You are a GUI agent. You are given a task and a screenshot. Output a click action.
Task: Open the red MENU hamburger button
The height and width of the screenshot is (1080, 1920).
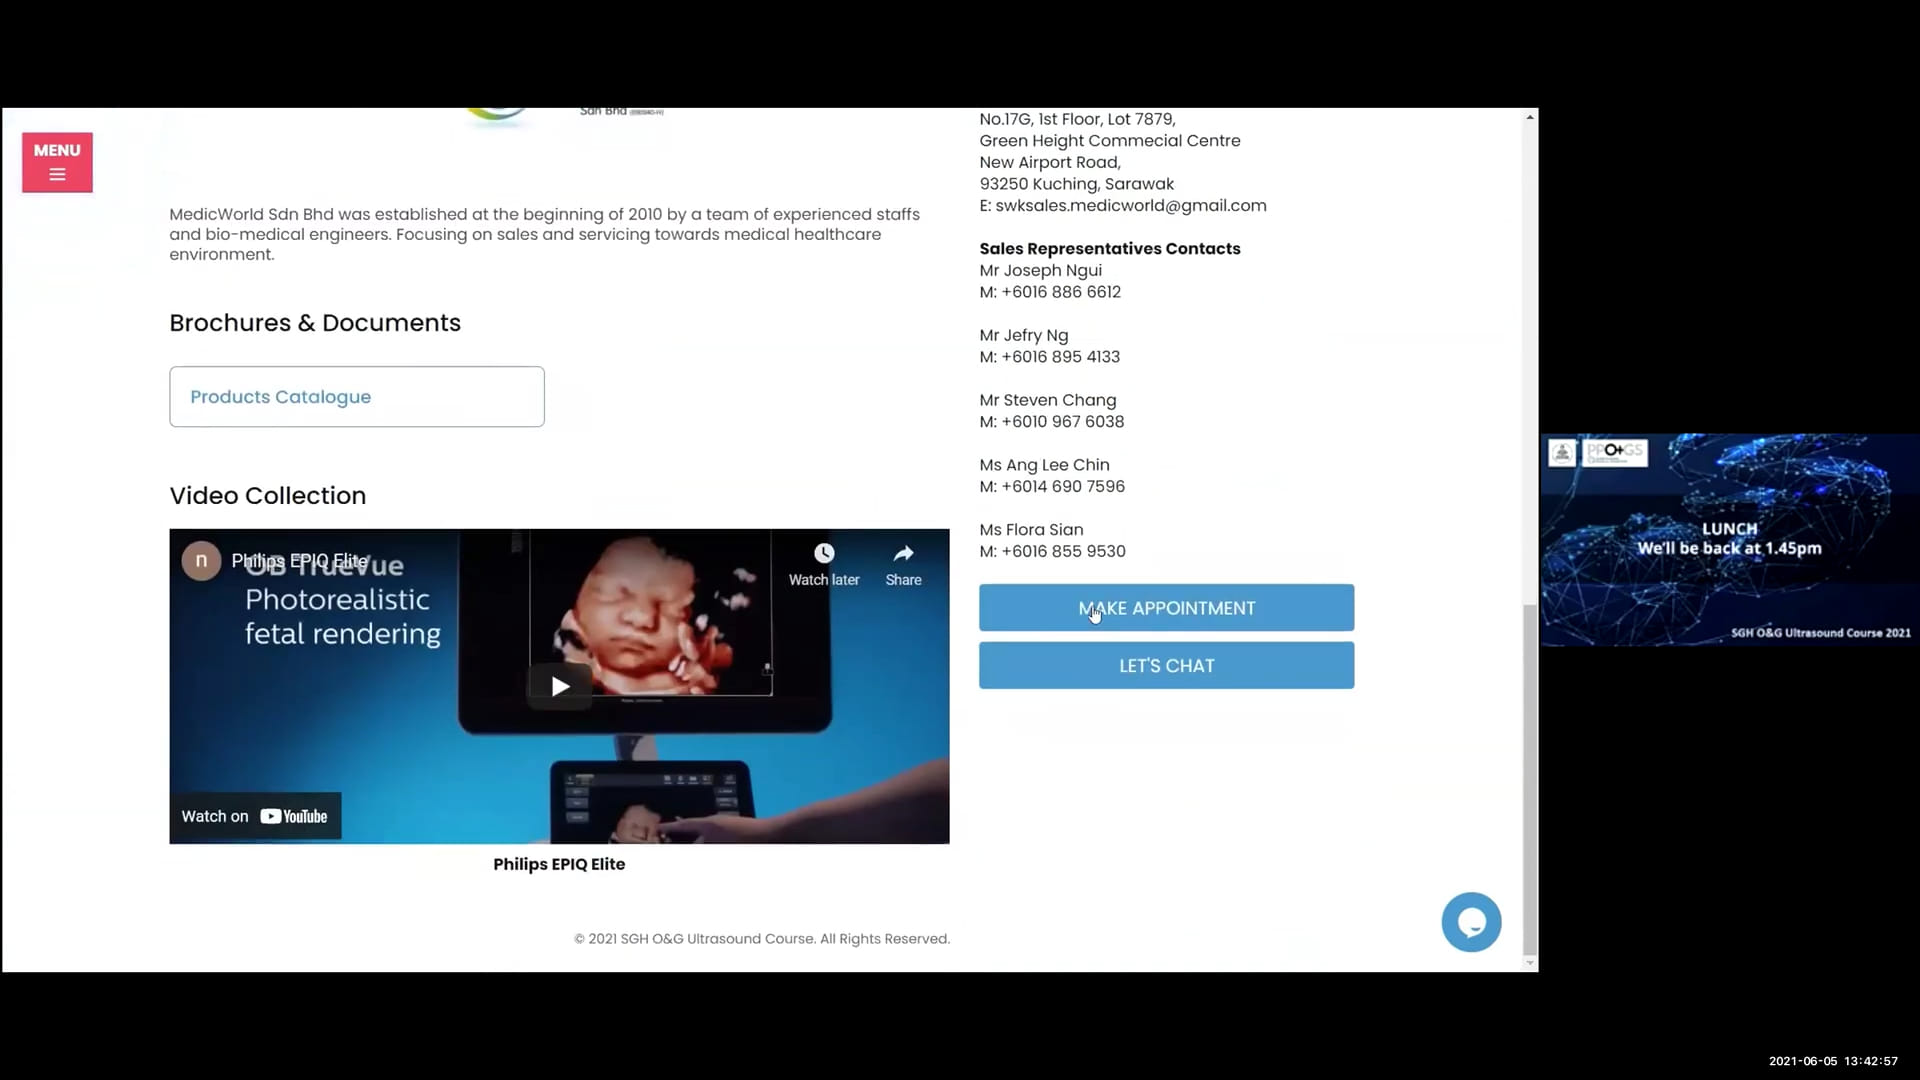[x=57, y=162]
